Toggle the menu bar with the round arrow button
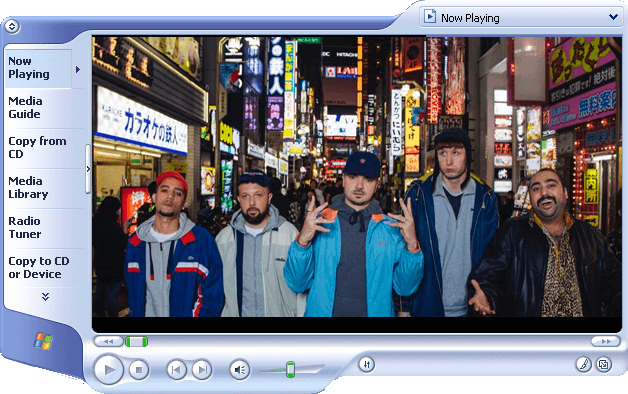 [12, 26]
